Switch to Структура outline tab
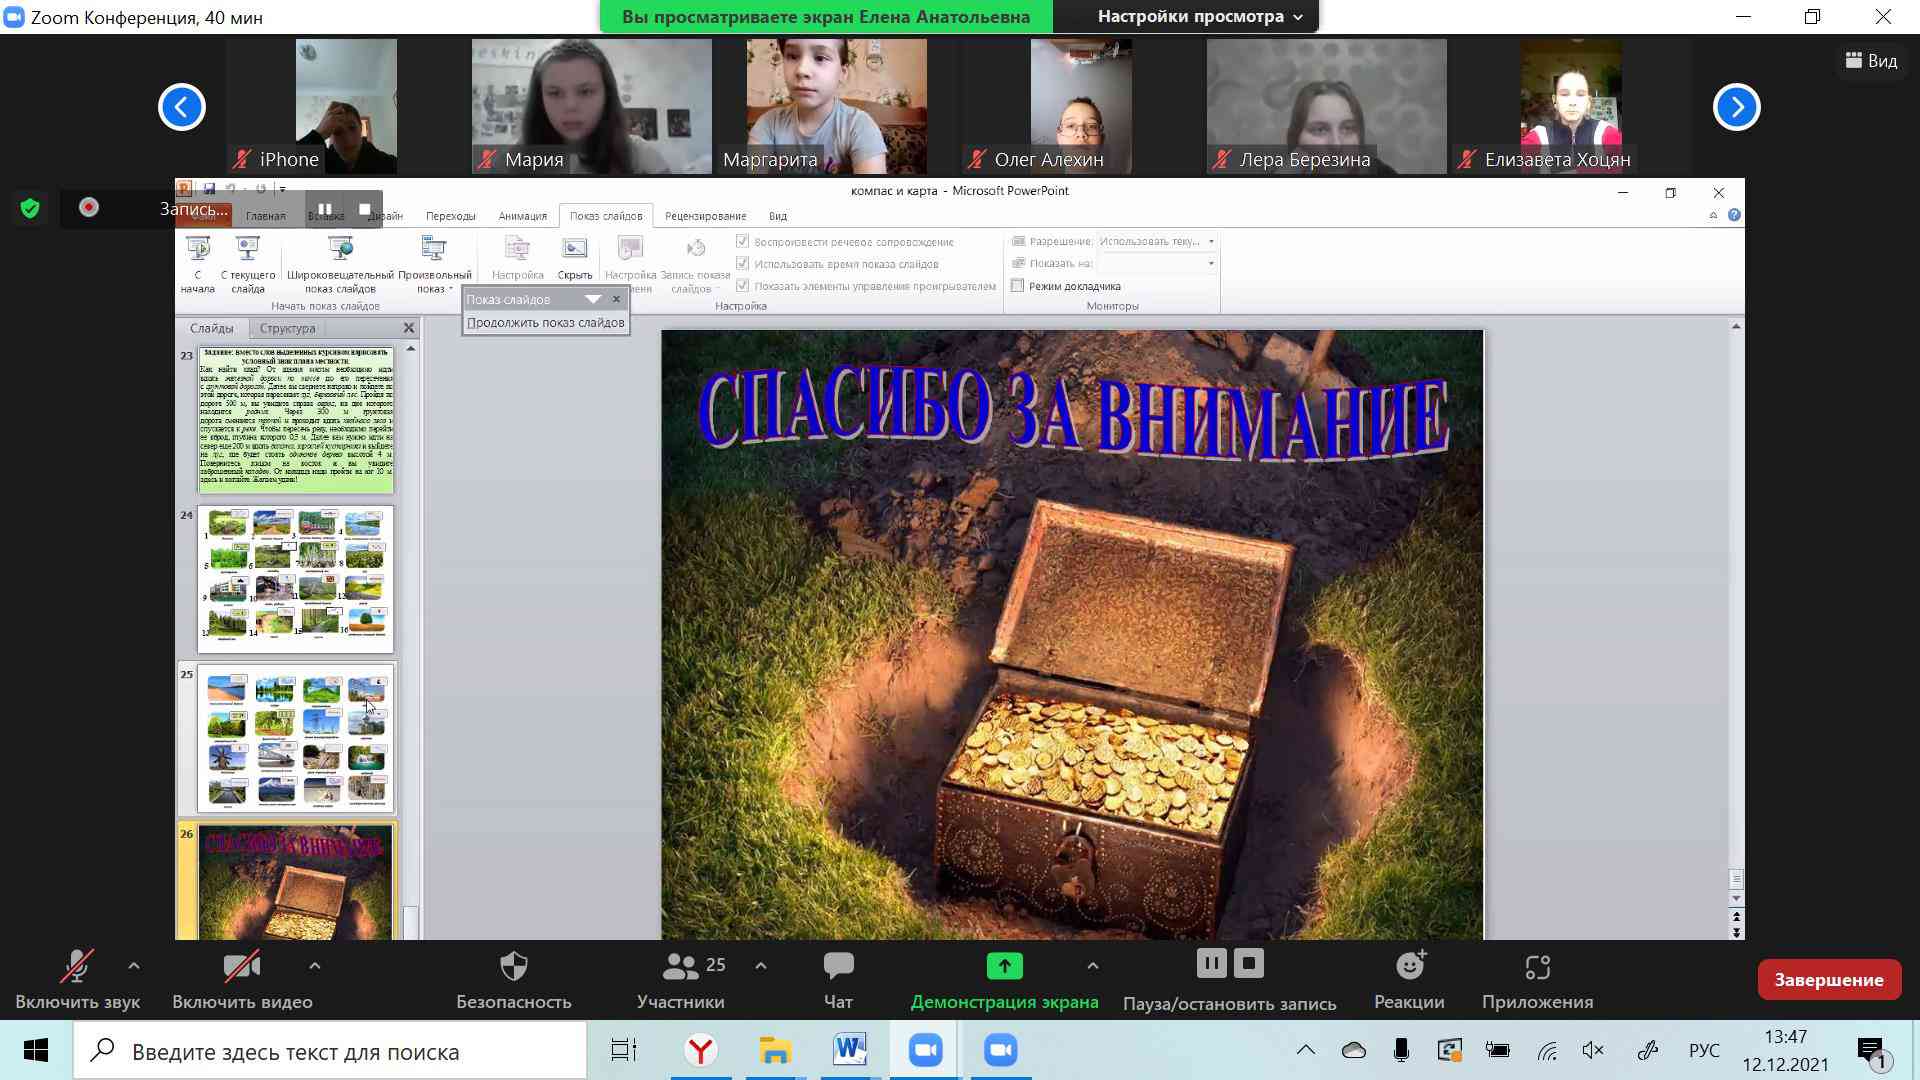Viewport: 1920px width, 1080px height. tap(287, 328)
